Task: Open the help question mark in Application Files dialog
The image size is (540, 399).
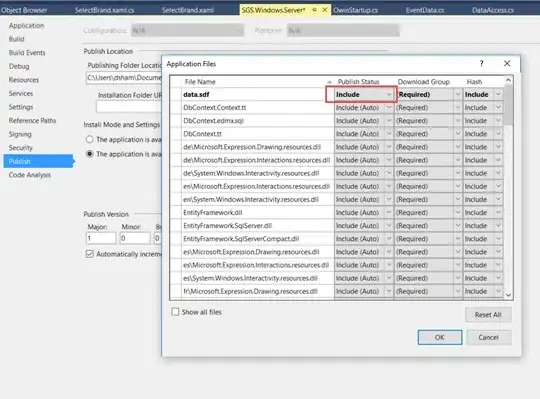Action: (x=481, y=63)
